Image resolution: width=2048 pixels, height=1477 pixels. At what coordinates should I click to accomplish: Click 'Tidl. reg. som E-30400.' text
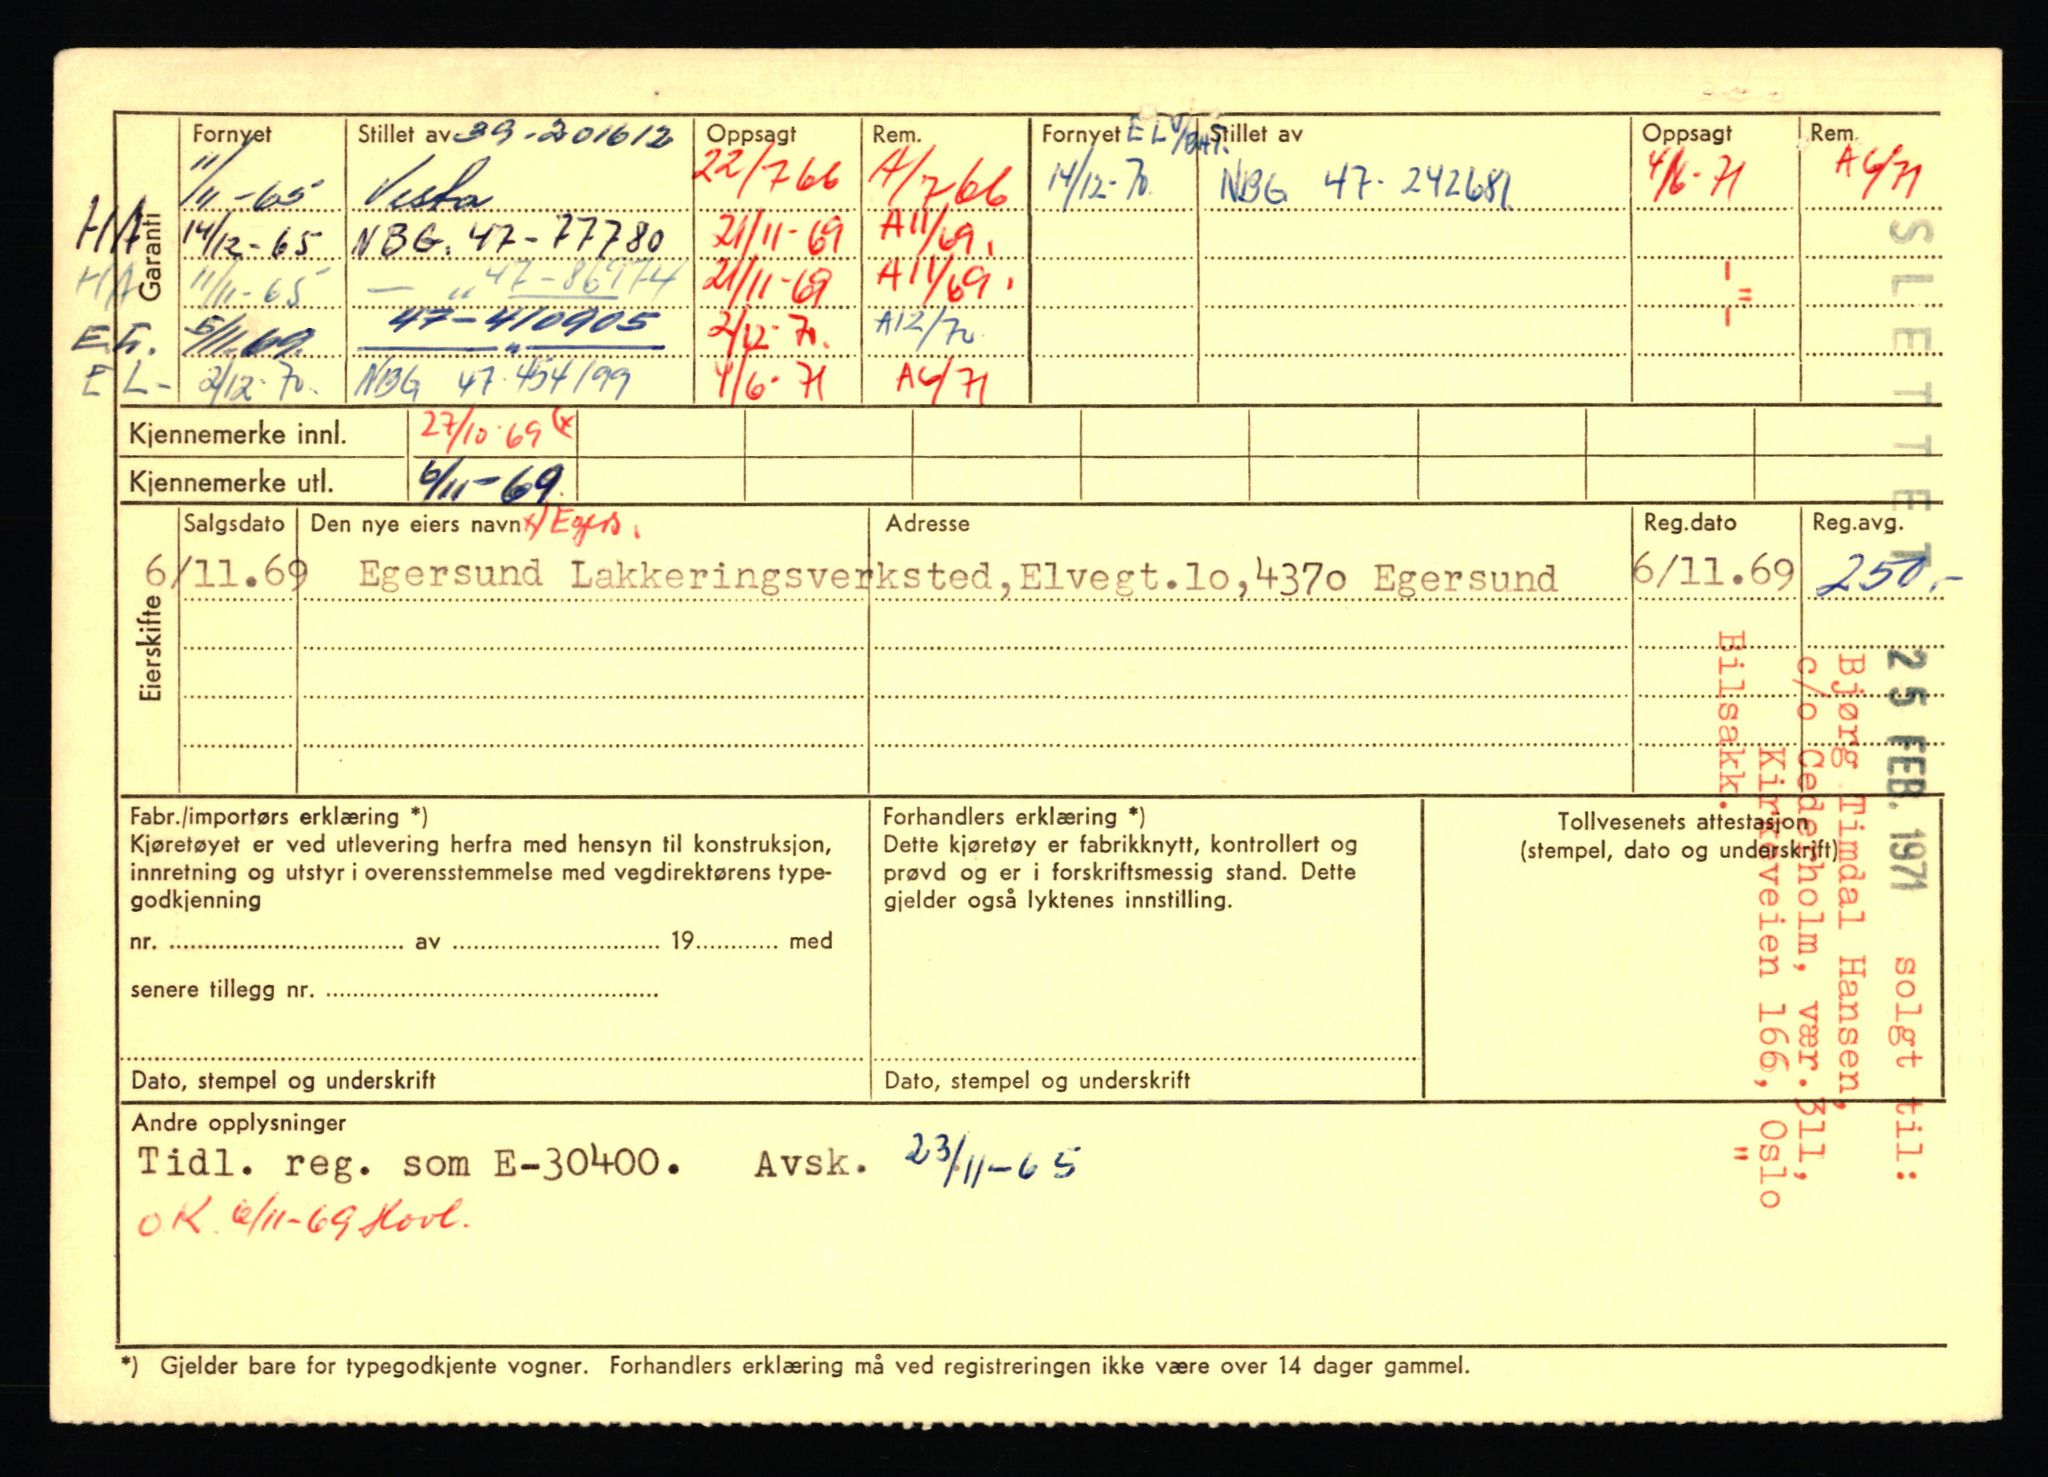[x=409, y=1163]
